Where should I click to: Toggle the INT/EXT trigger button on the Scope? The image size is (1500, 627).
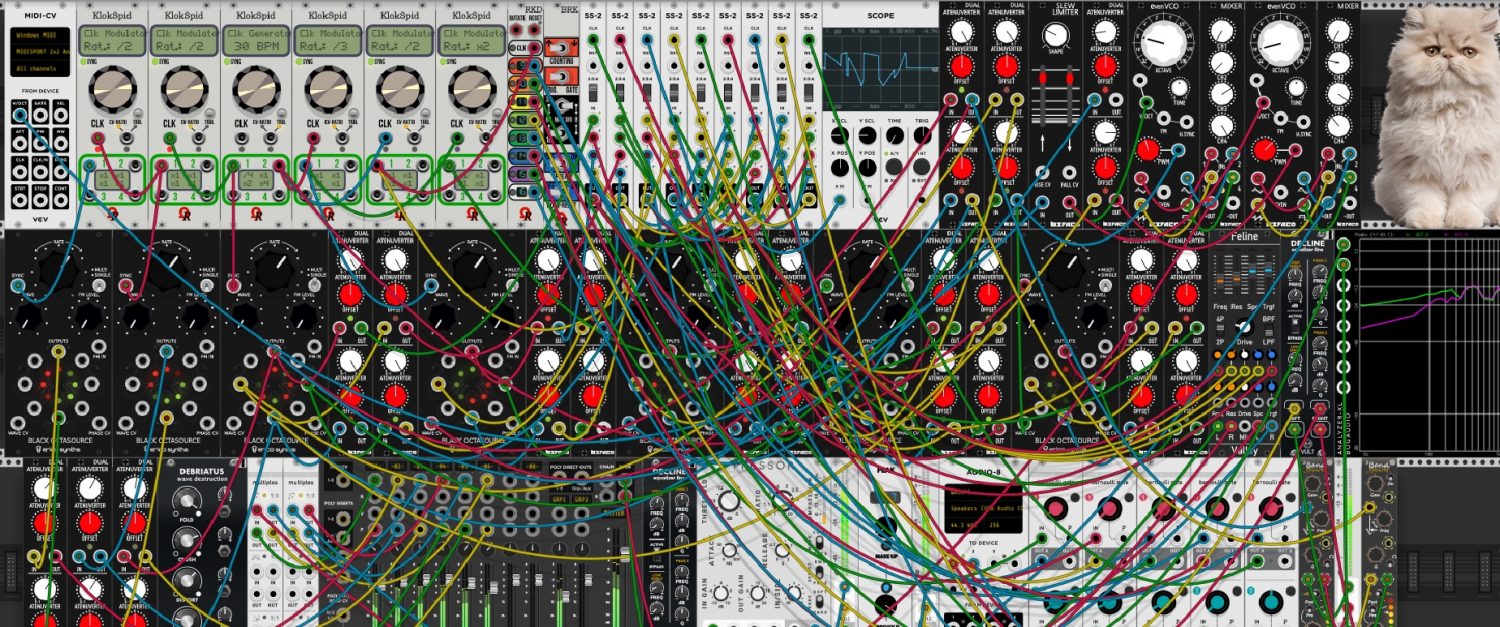[x=921, y=167]
